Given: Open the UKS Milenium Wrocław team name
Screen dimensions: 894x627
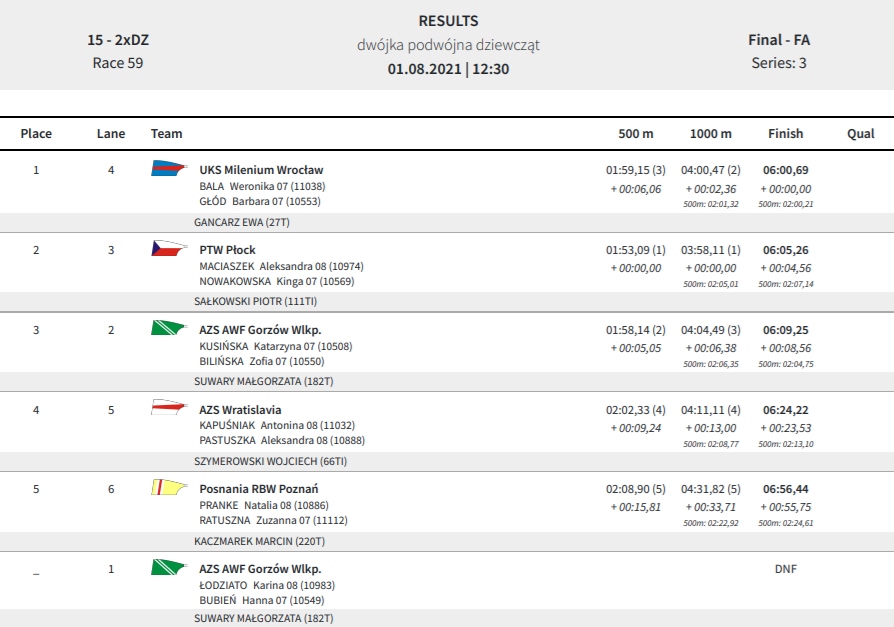Looking at the screenshot, I should click(261, 170).
